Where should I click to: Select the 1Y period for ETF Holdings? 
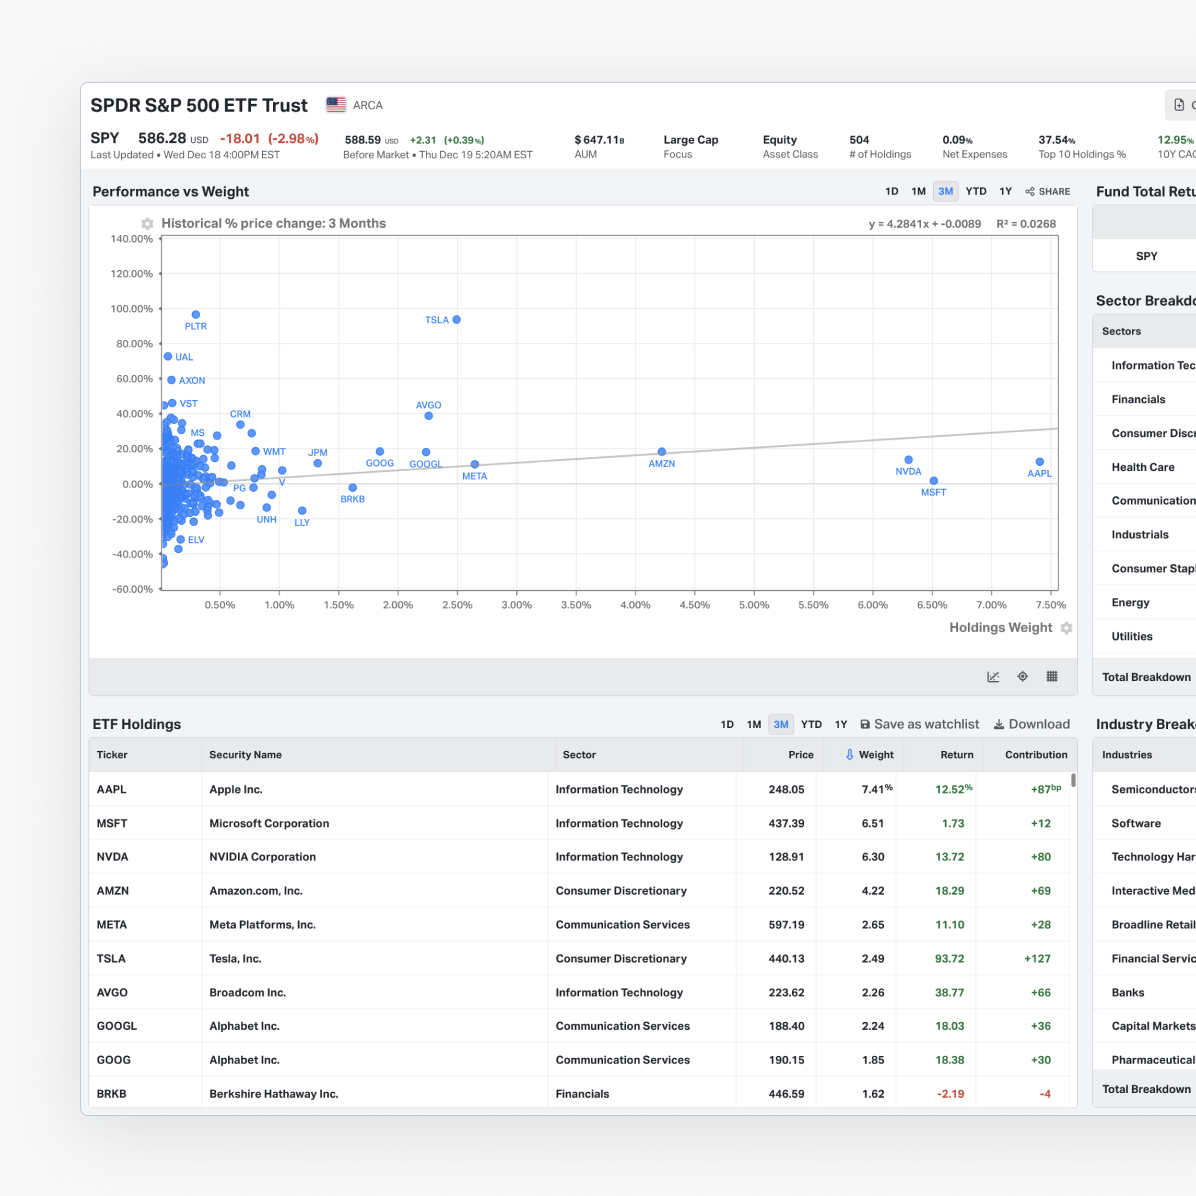840,724
